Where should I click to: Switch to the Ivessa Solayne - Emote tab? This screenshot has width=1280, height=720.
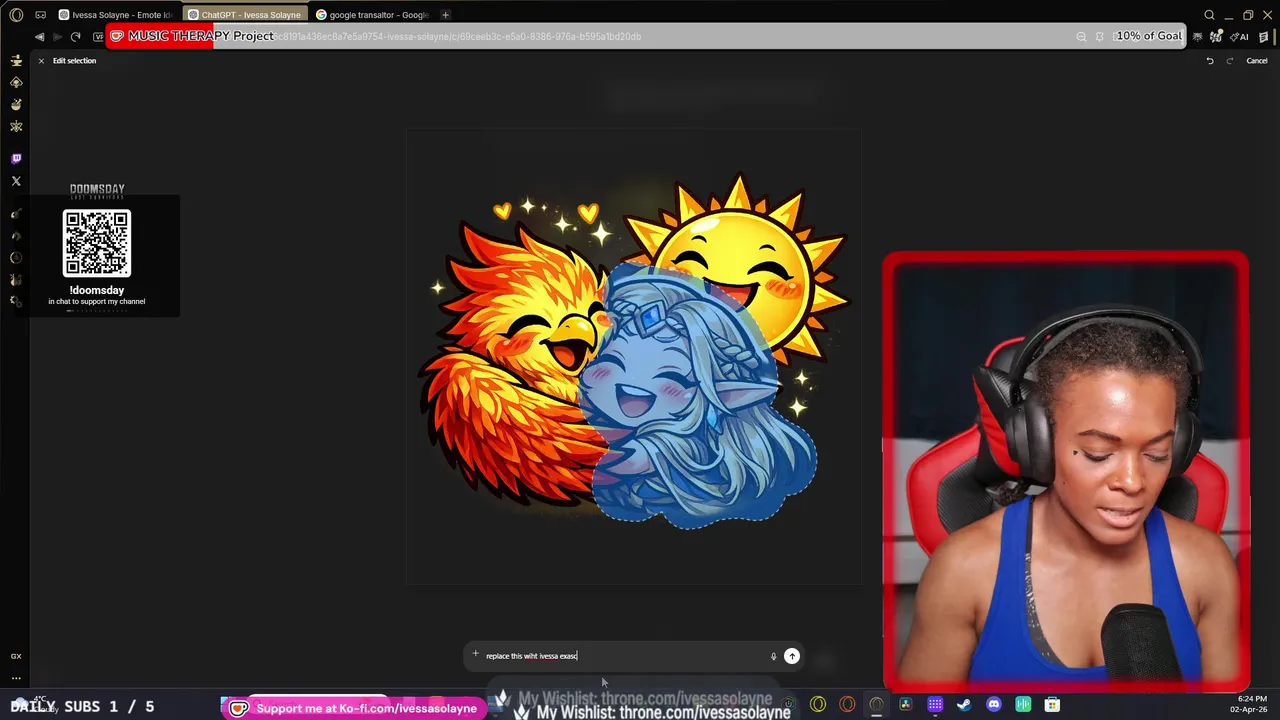[x=118, y=15]
